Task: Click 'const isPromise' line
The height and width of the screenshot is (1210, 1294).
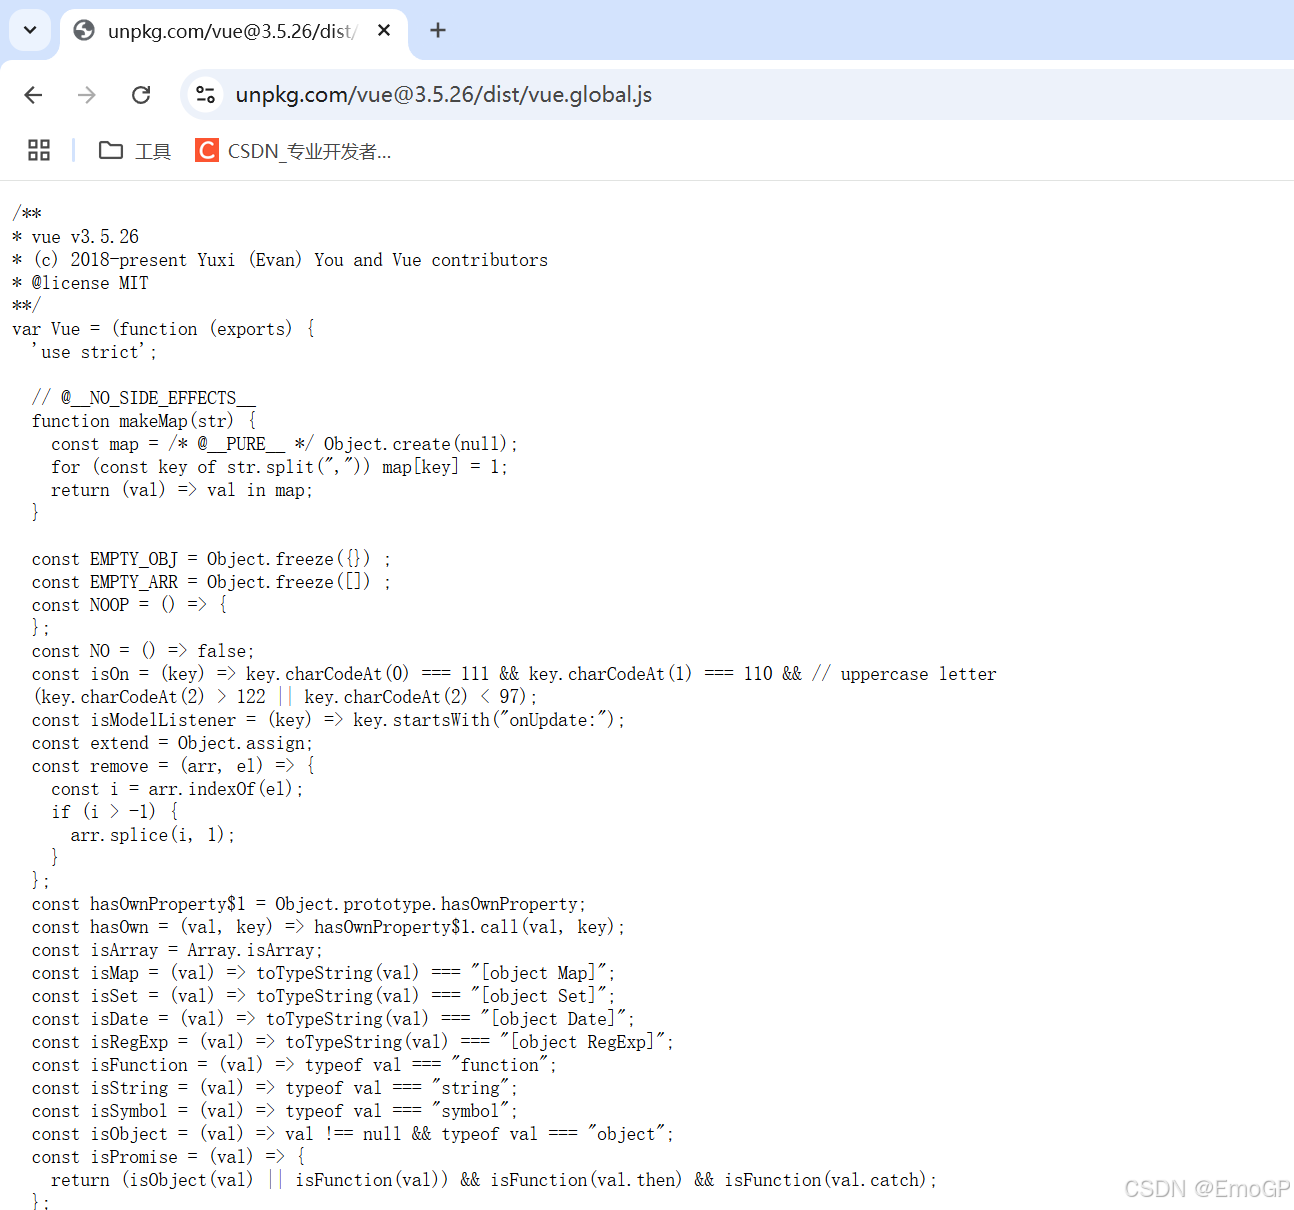Action: (x=168, y=1157)
